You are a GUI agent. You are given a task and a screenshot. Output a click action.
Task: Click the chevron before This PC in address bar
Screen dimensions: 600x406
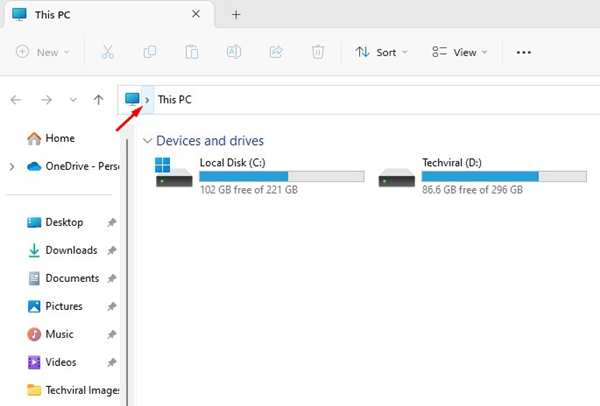click(x=147, y=100)
